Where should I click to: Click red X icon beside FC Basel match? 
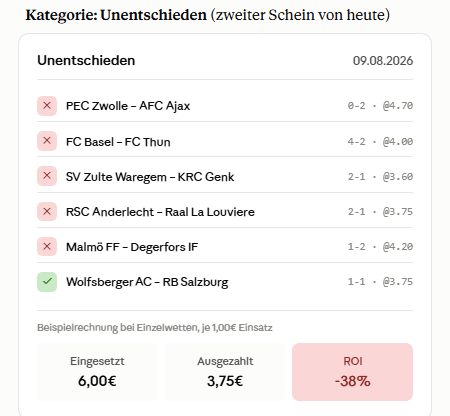click(x=47, y=141)
